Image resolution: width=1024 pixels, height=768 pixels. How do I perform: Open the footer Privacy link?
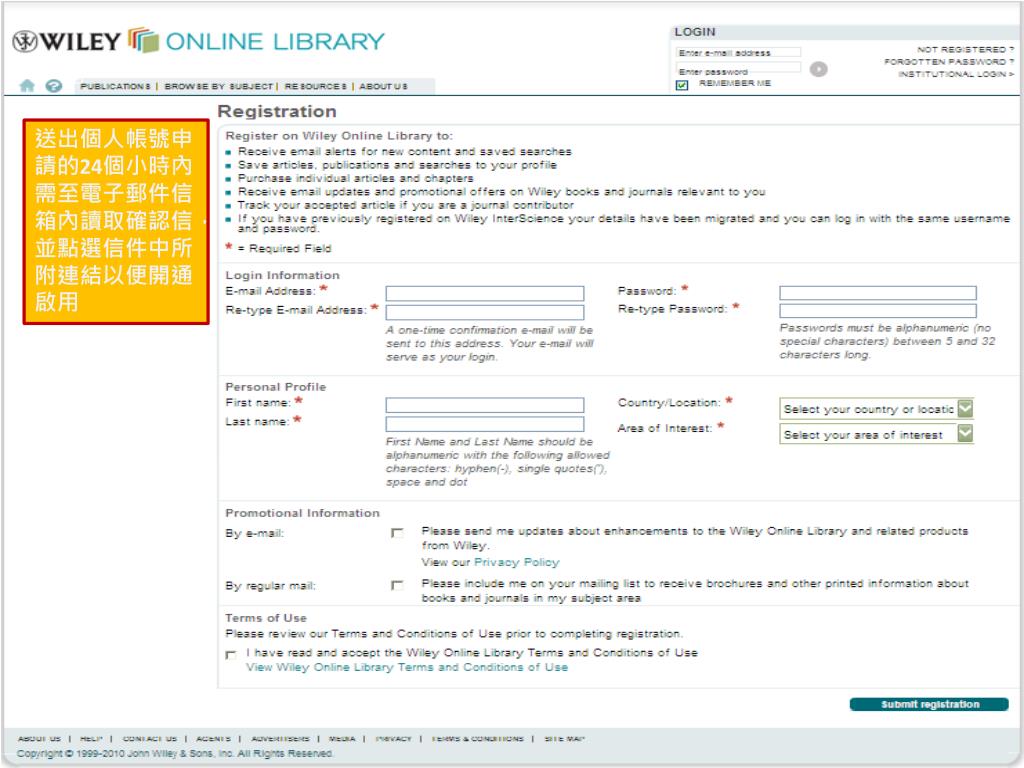point(393,739)
